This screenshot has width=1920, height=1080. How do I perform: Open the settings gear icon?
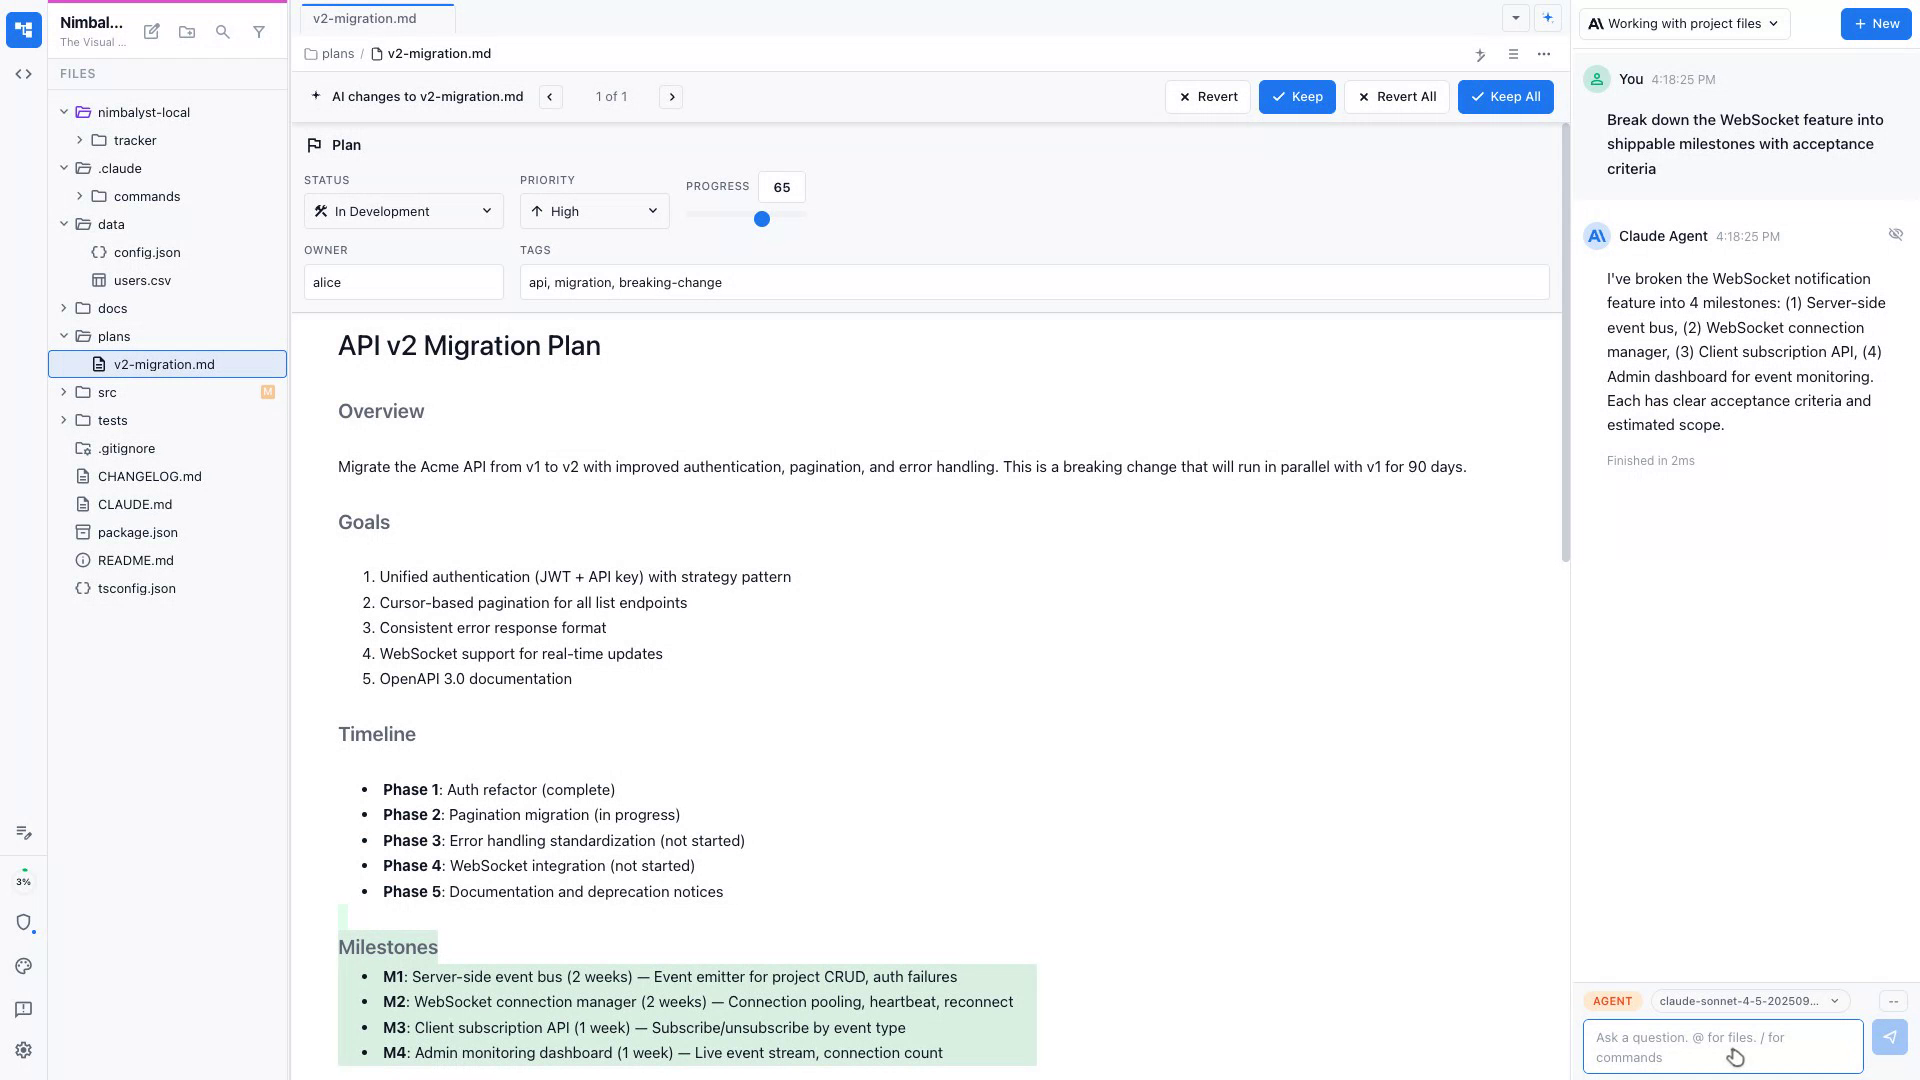pyautogui.click(x=23, y=1049)
